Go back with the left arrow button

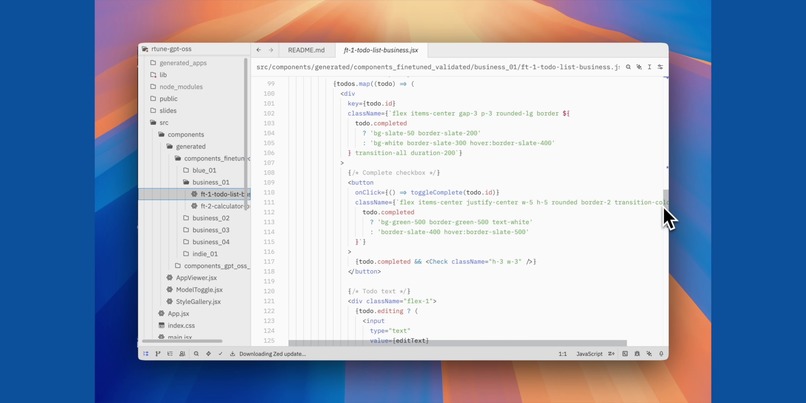pos(259,50)
